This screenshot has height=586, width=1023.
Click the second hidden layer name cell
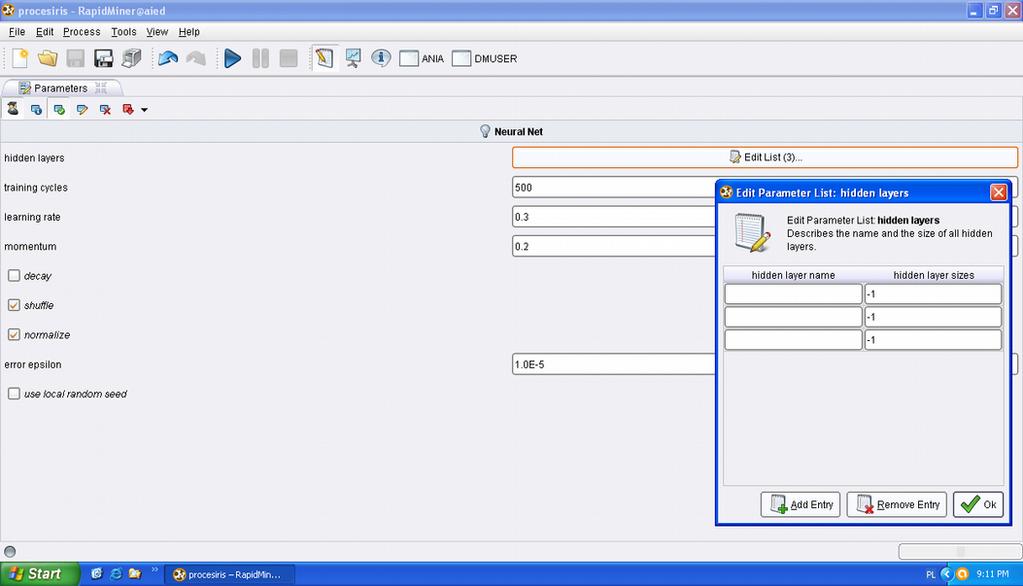[x=793, y=316]
